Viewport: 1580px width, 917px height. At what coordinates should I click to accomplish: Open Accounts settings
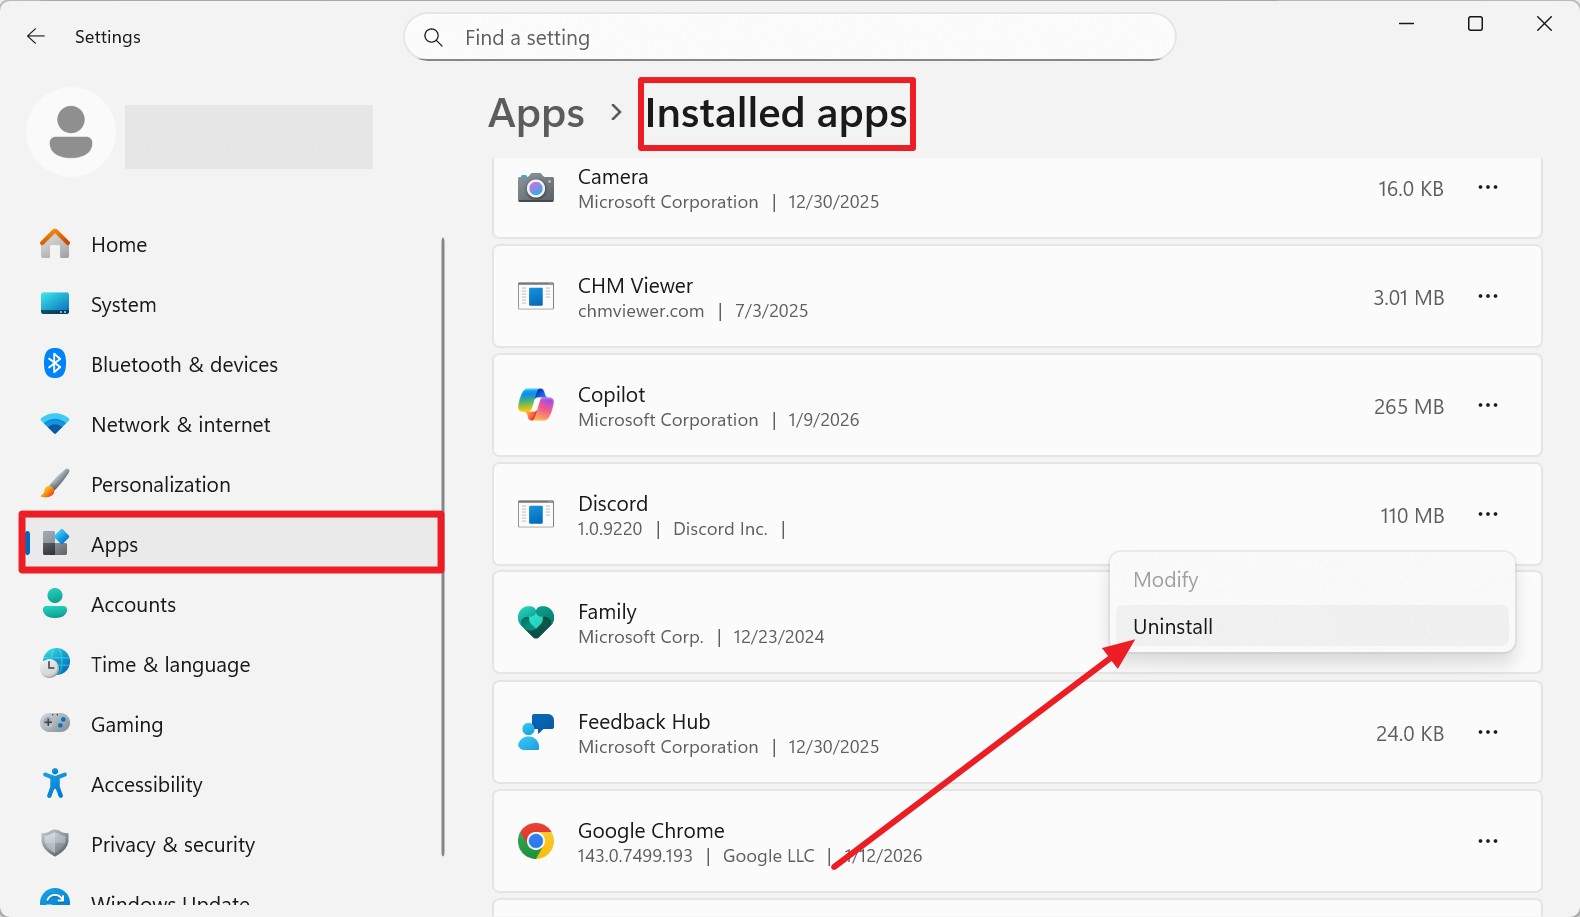(x=231, y=604)
